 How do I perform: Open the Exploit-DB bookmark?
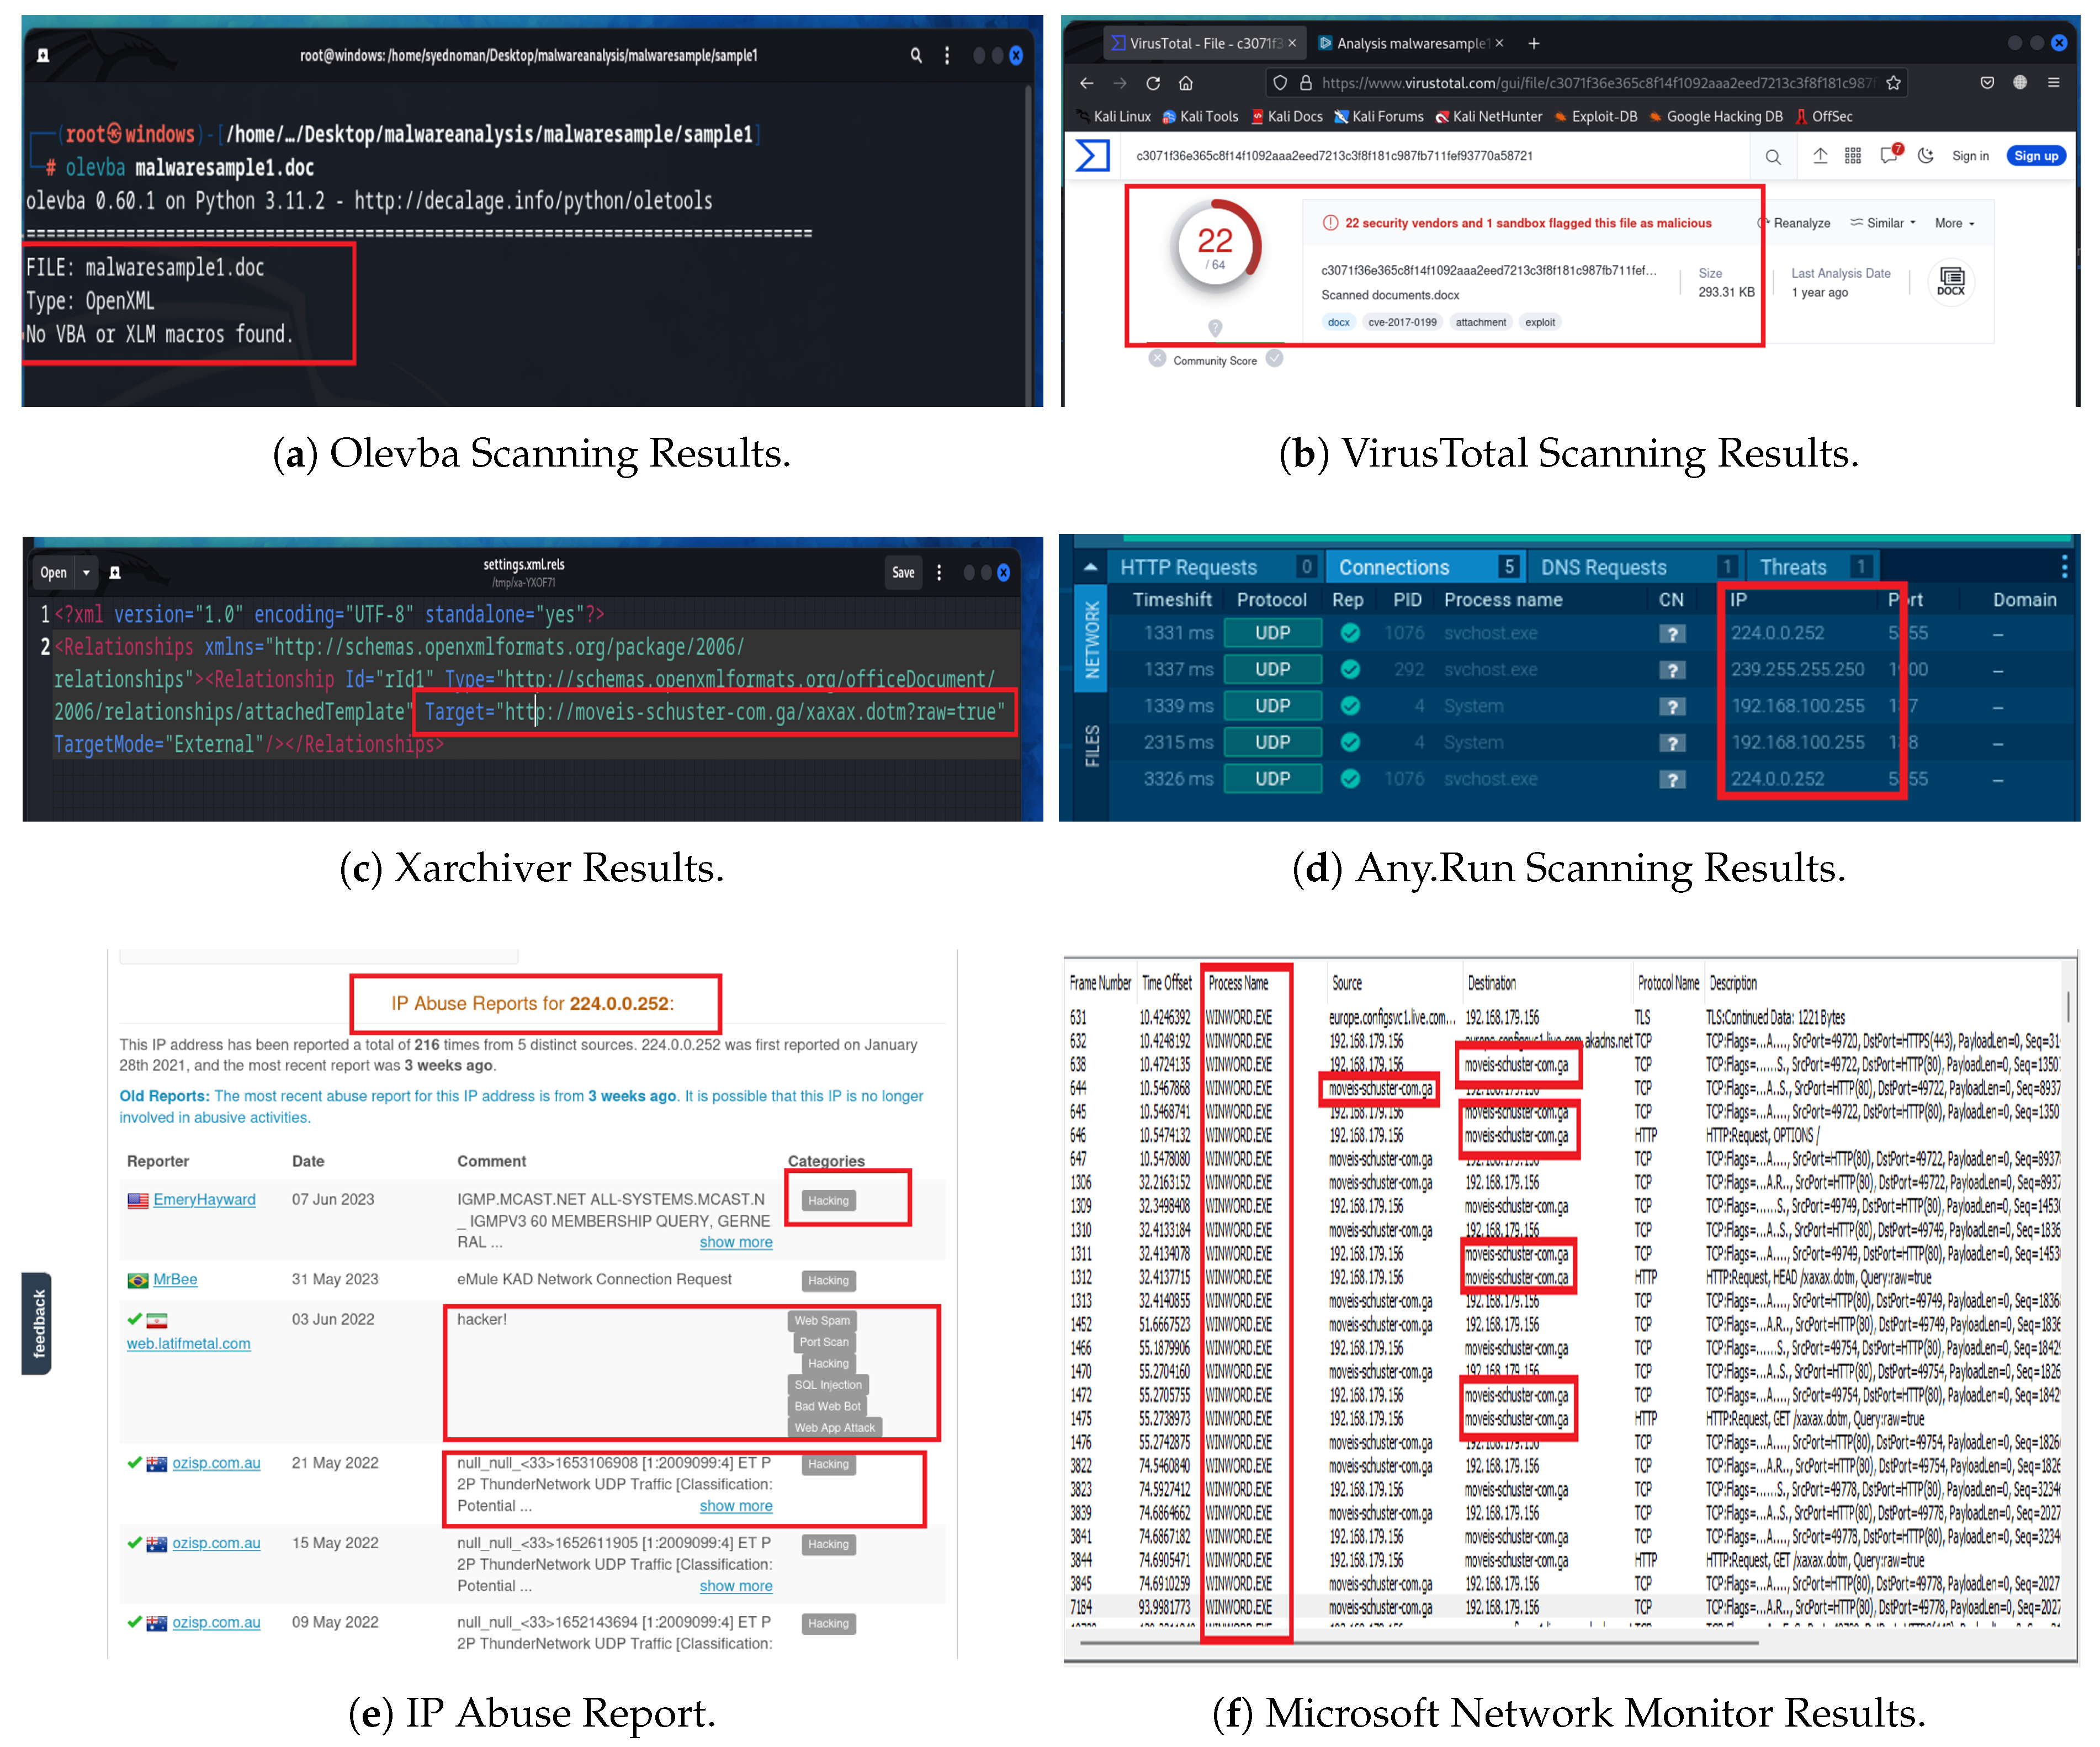click(x=1596, y=117)
